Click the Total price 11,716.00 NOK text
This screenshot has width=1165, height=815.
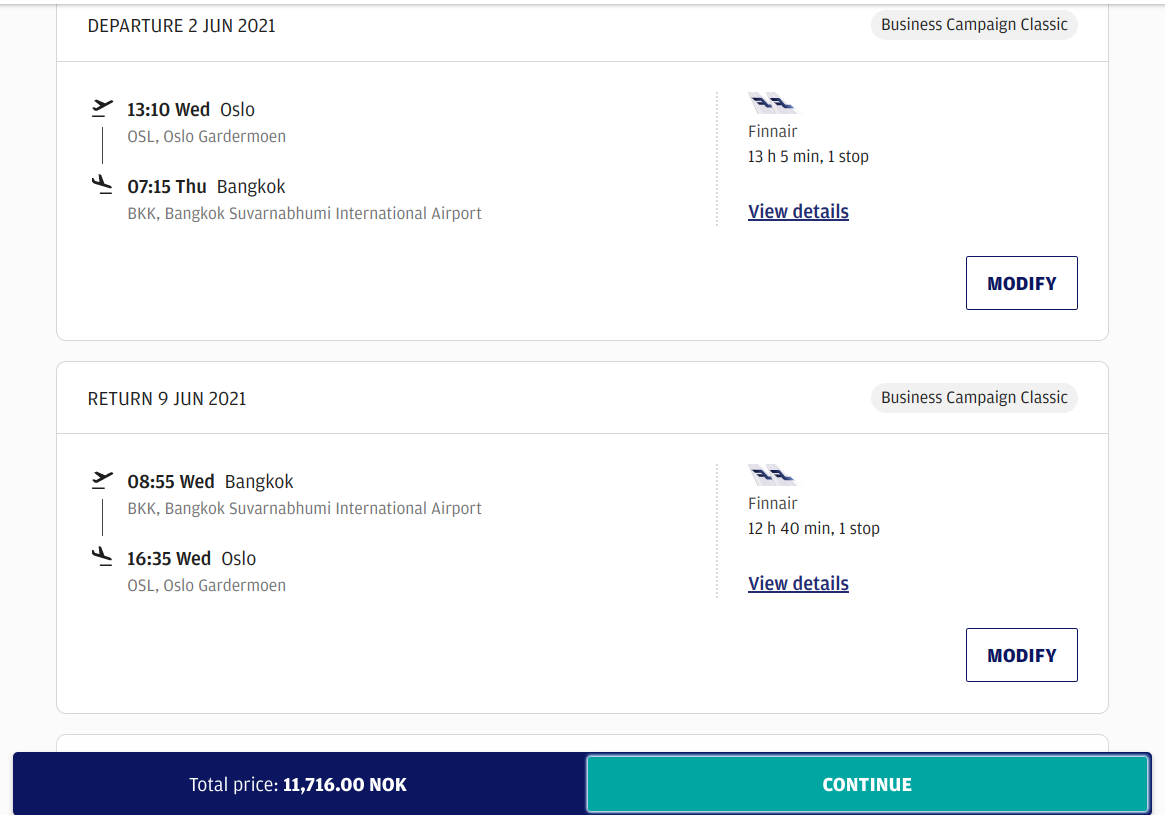pos(298,785)
